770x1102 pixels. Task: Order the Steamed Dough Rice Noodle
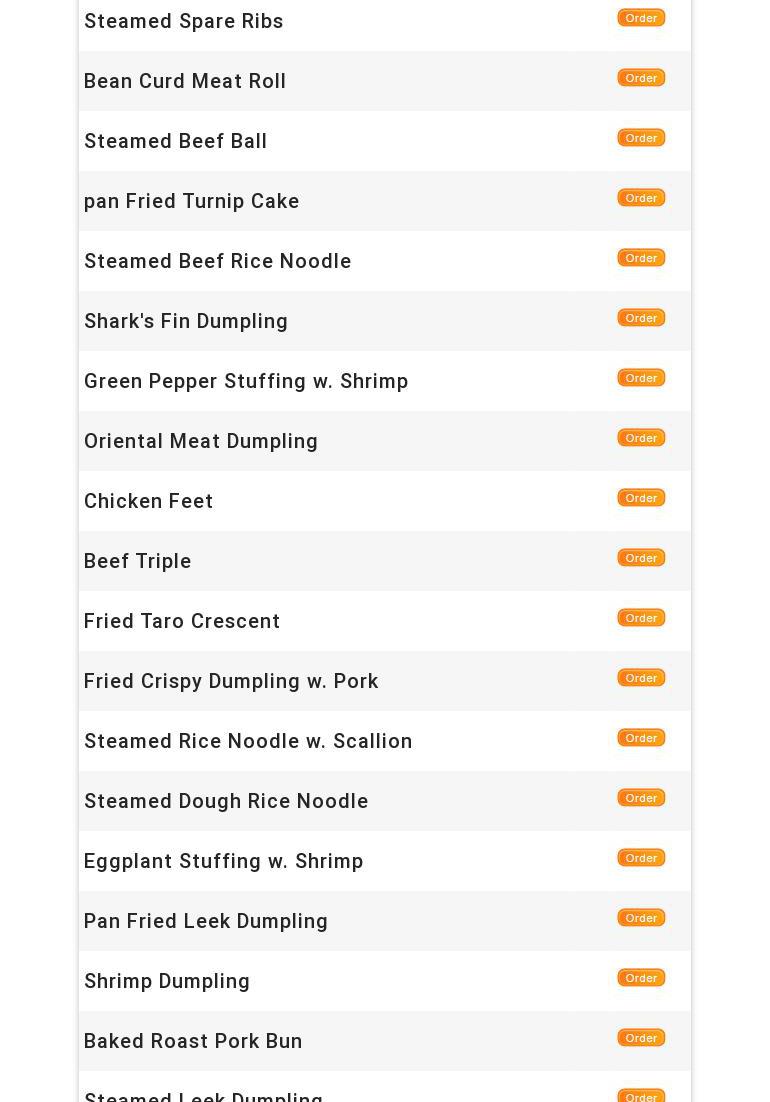[641, 798]
